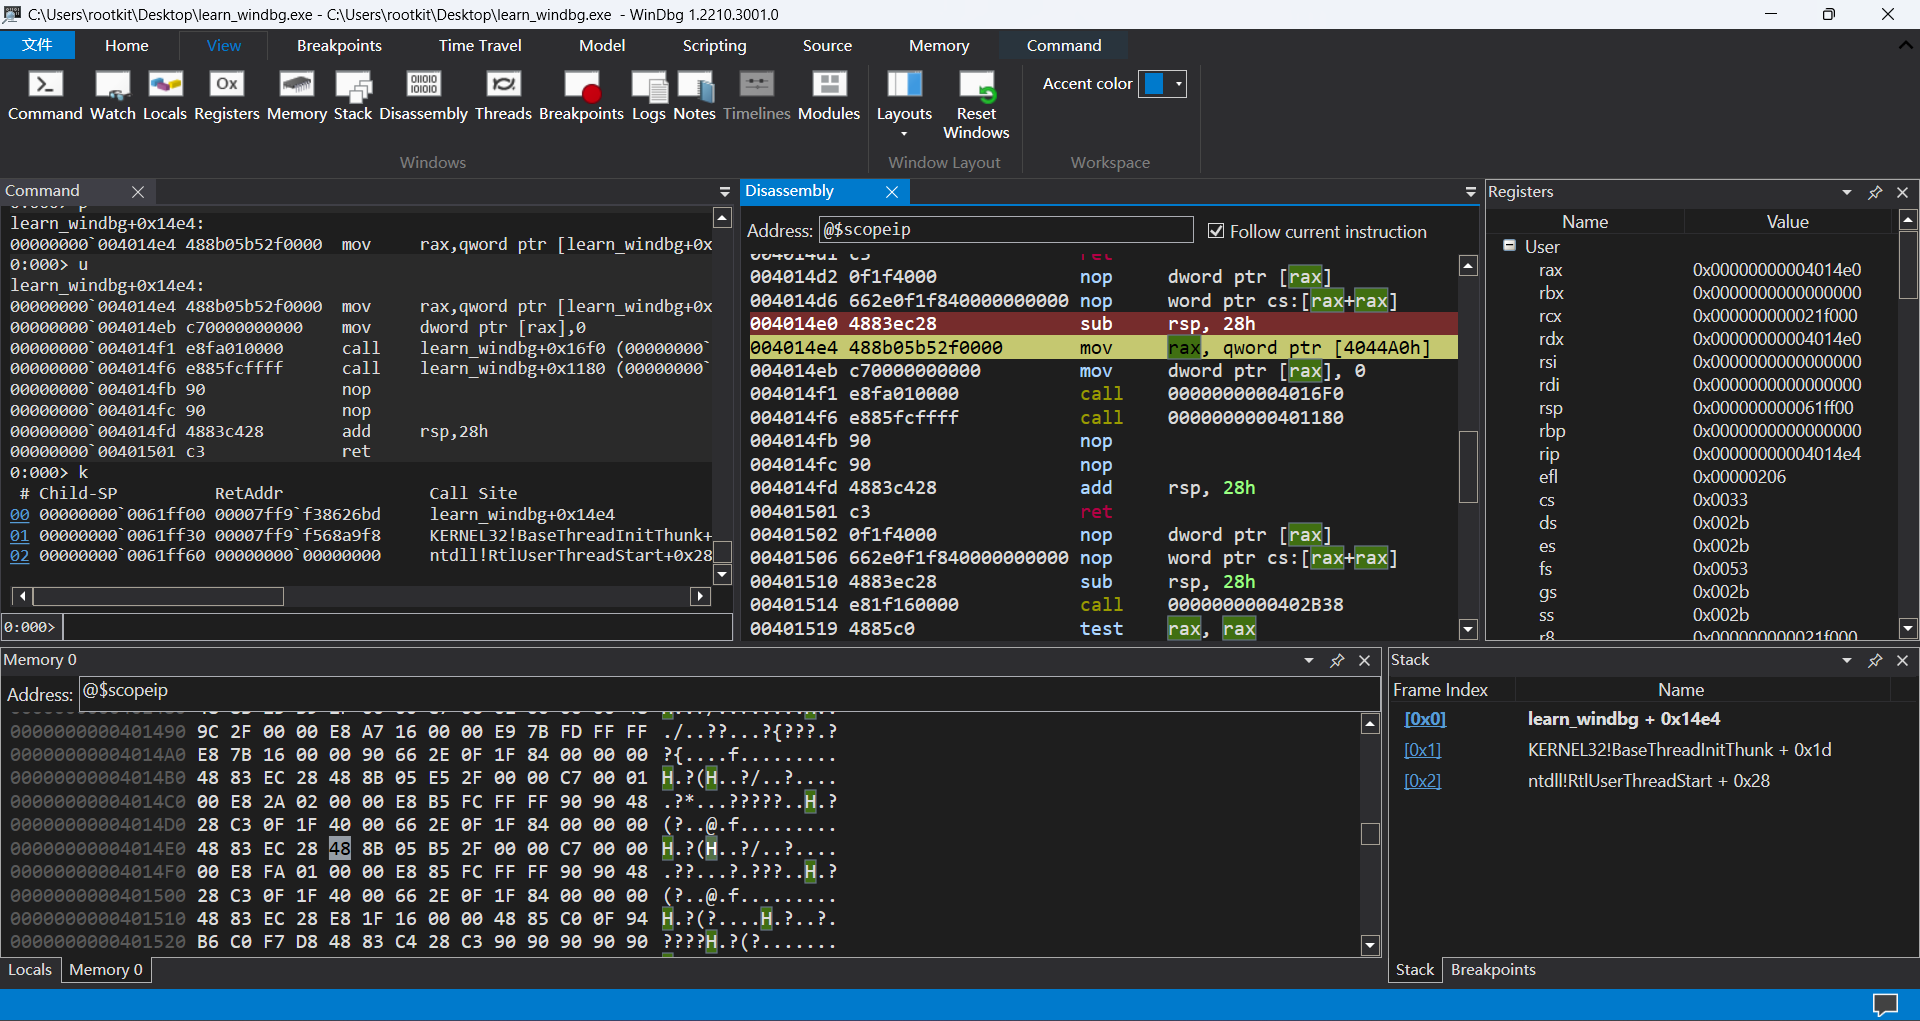The height and width of the screenshot is (1021, 1920).
Task: Open the Time Travel ribbon tab
Action: 480,45
